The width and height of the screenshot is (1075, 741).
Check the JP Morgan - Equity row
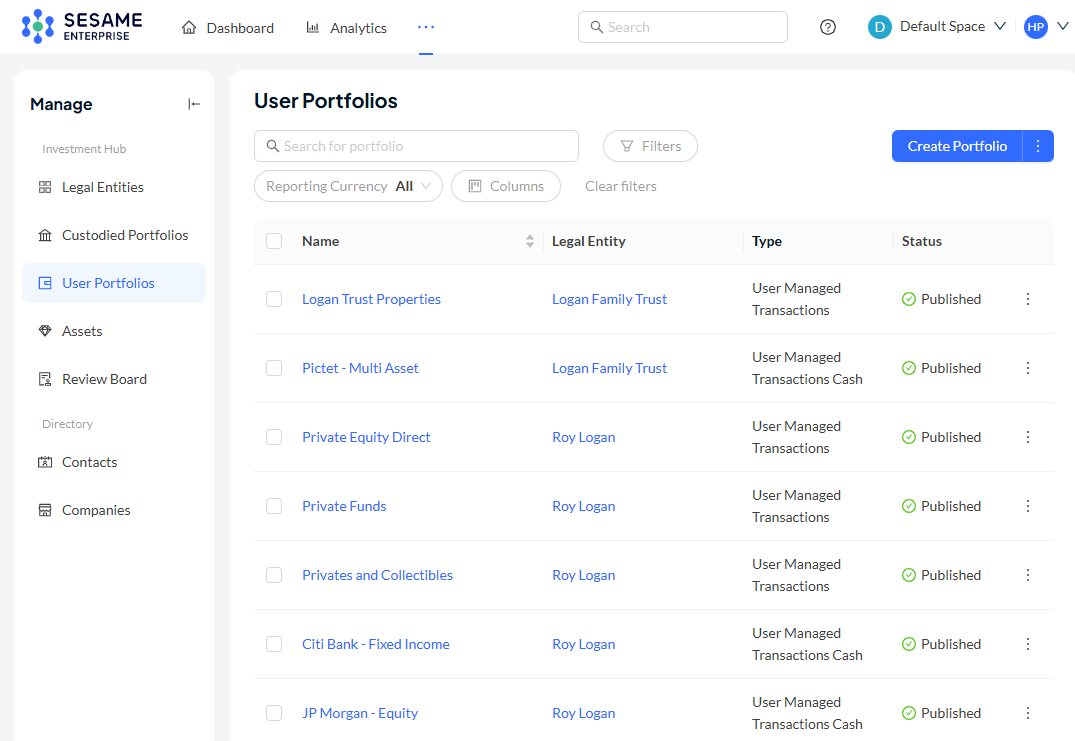pyautogui.click(x=274, y=713)
